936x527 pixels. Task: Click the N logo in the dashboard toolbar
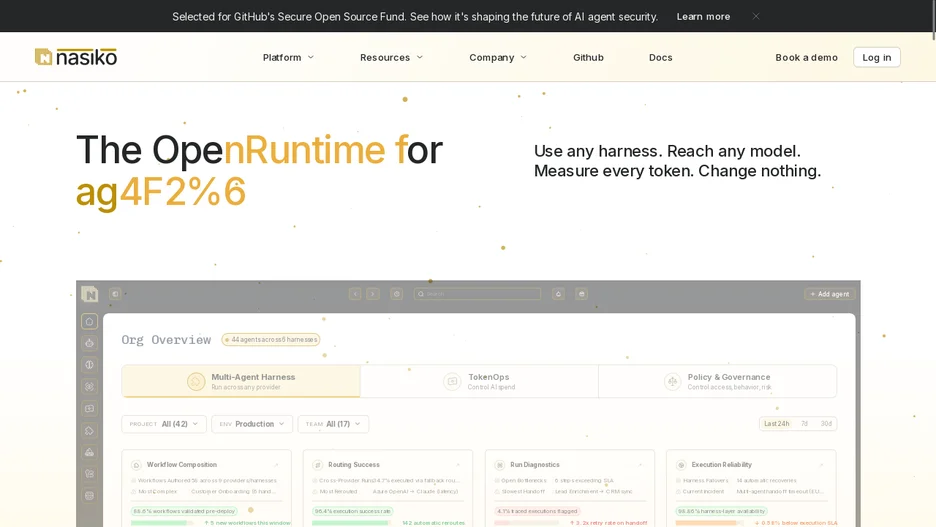pyautogui.click(x=90, y=294)
